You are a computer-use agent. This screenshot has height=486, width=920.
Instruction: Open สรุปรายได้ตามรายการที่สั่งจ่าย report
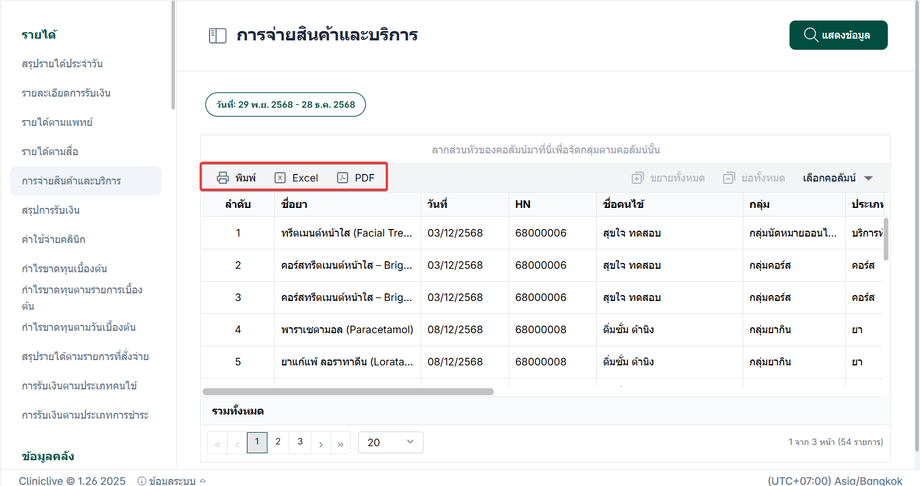(x=85, y=356)
